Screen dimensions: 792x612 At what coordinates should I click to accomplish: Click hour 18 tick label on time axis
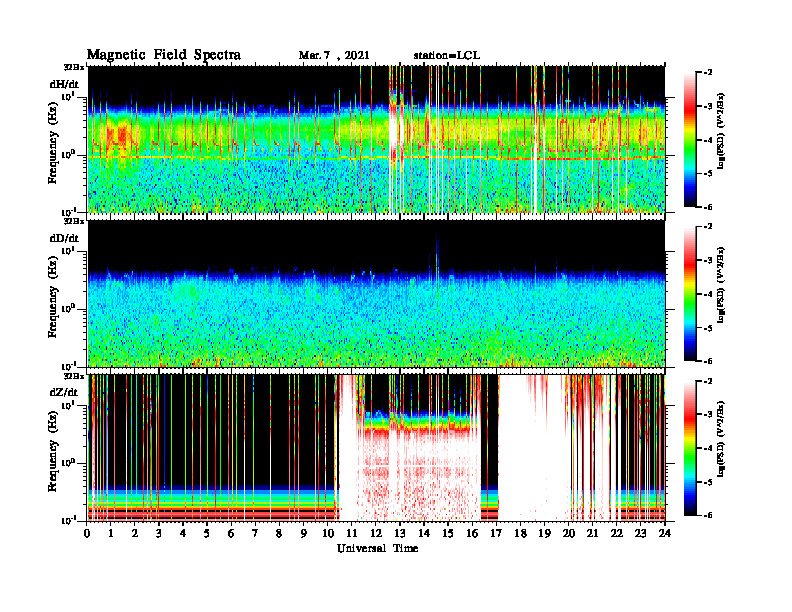pos(520,533)
